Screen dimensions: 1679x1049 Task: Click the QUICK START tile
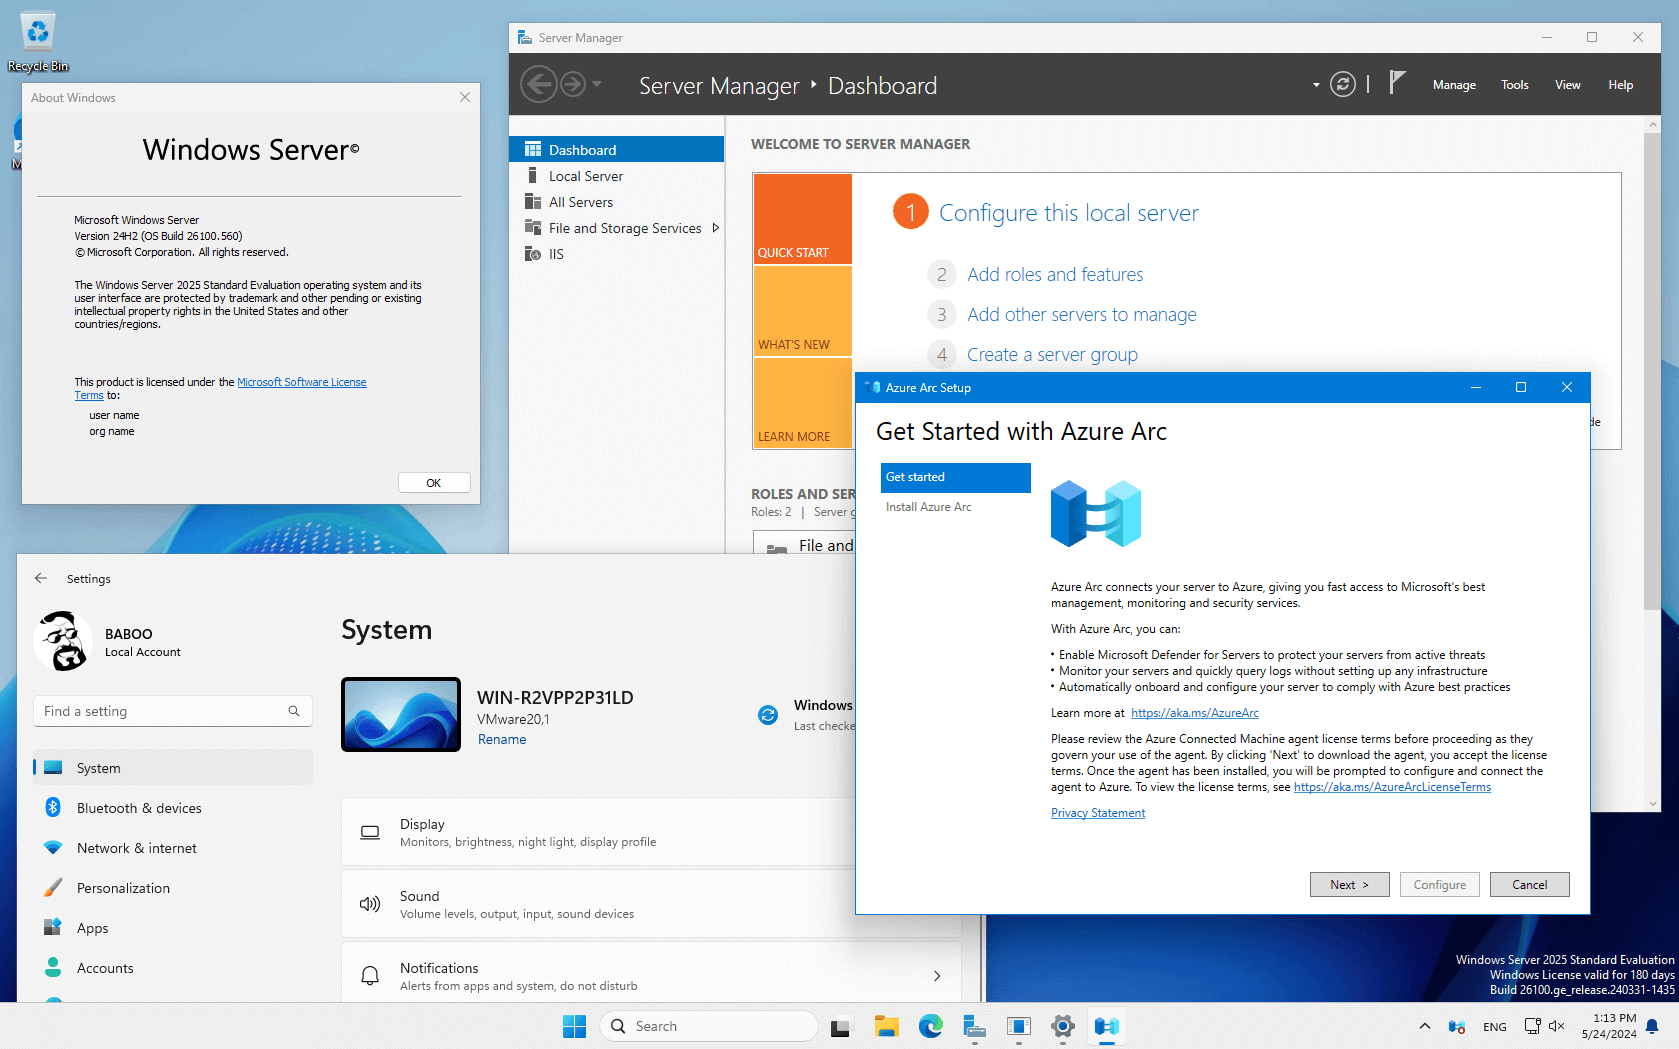pos(802,219)
